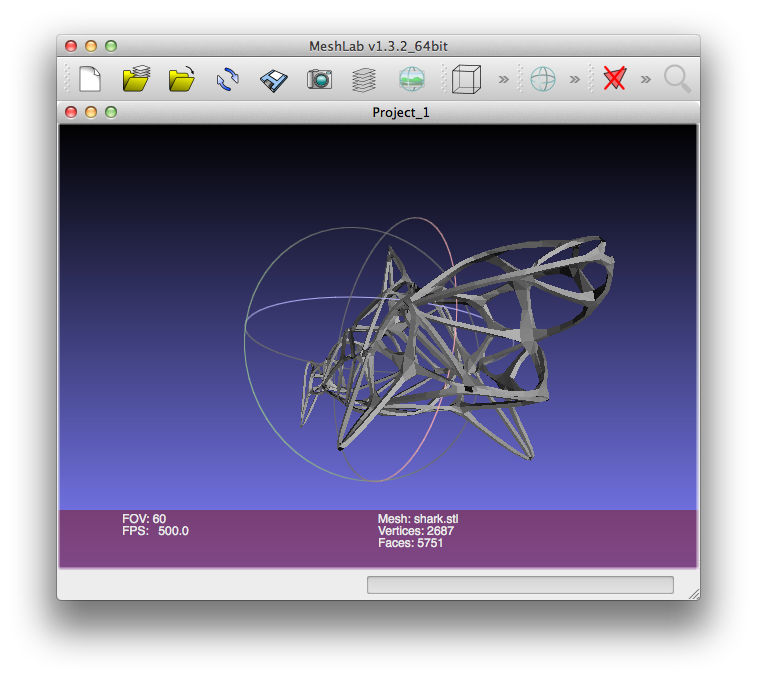Minimize the Project_1 subwindow
The image size is (757, 679).
click(91, 112)
